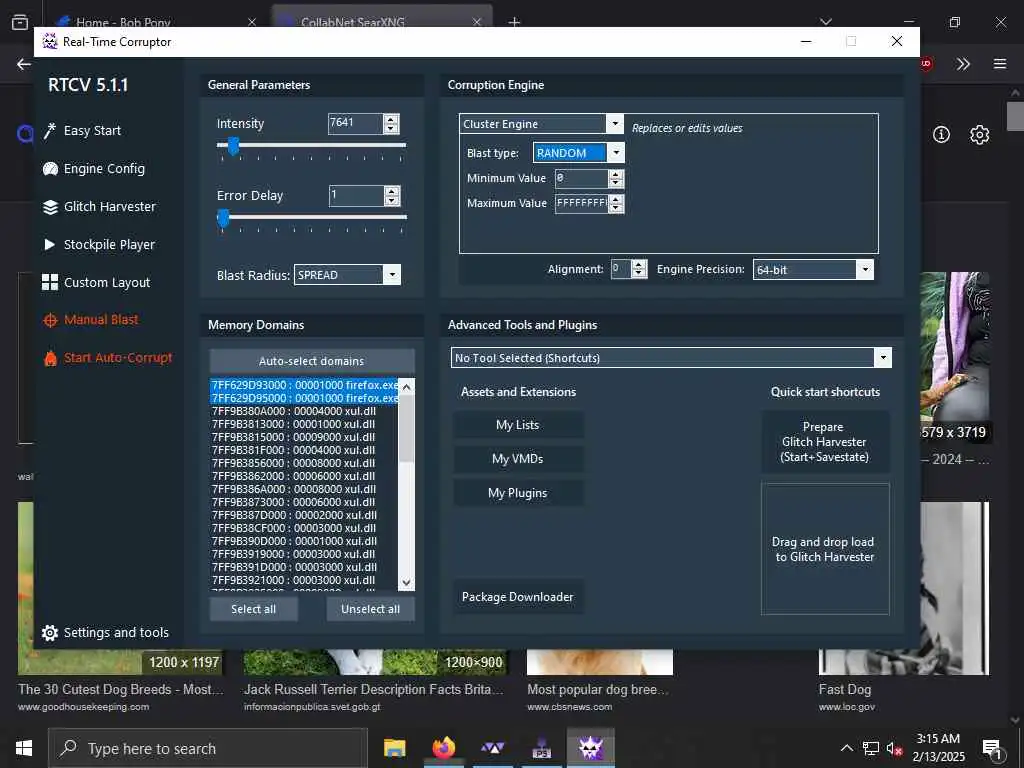Open Settings and tools gear icon
Image resolution: width=1024 pixels, height=768 pixels.
pyautogui.click(x=50, y=632)
